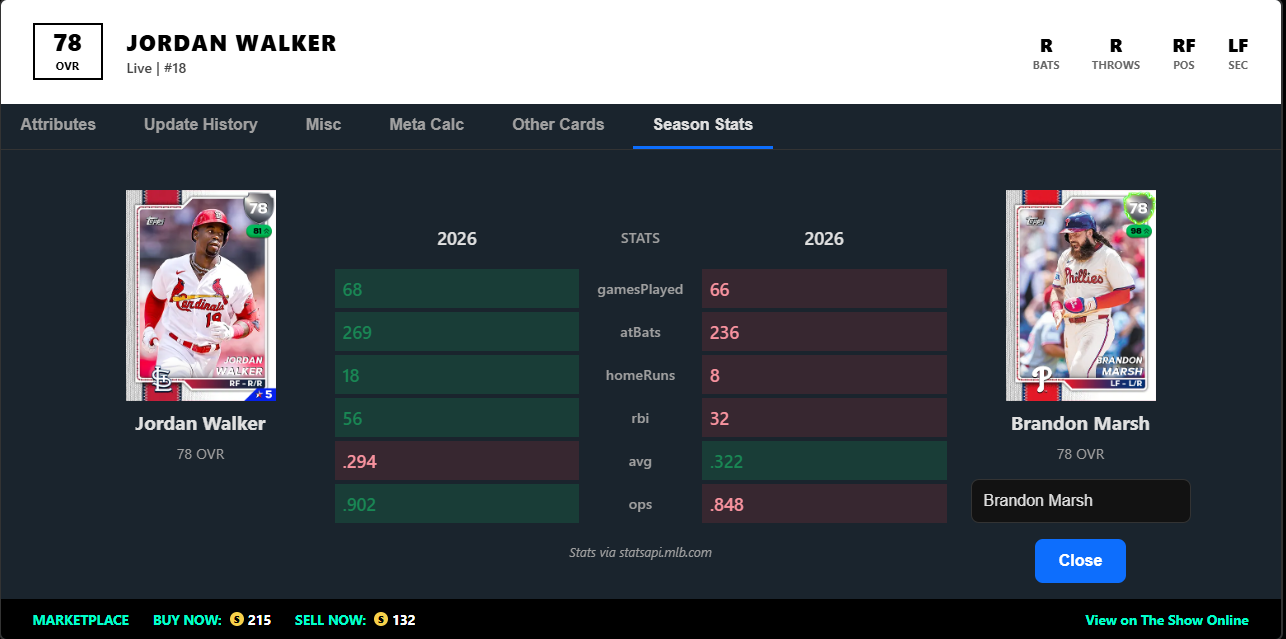Open View on The Show Online link

(1167, 620)
